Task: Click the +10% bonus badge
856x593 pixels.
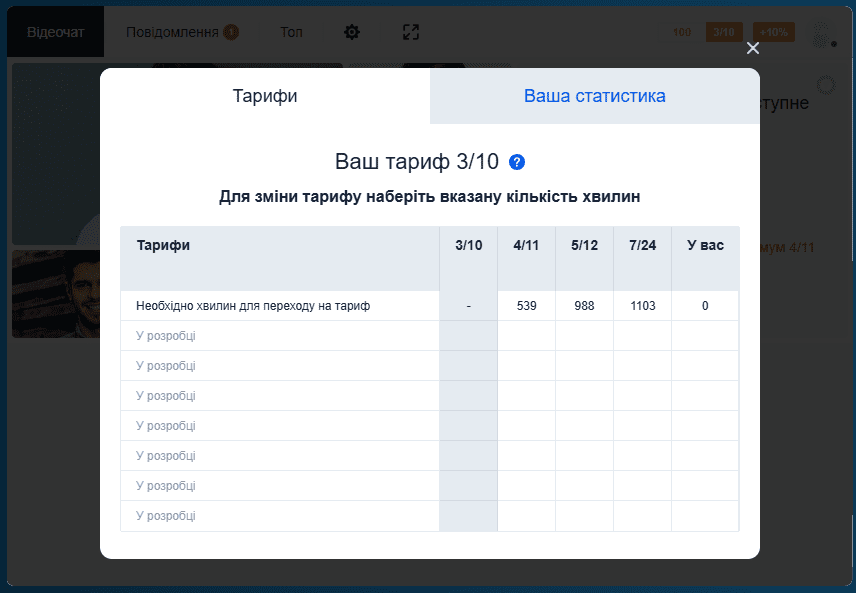Action: pos(772,31)
